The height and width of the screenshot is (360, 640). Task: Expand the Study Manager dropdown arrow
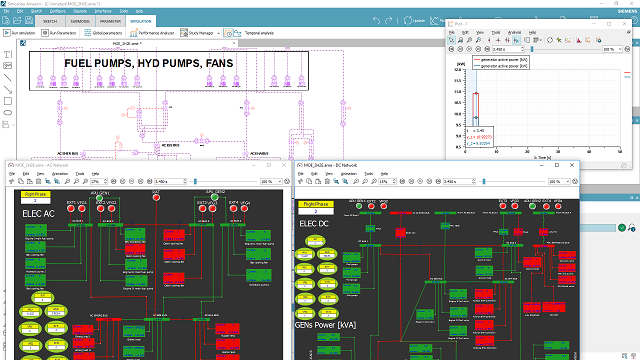tap(218, 33)
